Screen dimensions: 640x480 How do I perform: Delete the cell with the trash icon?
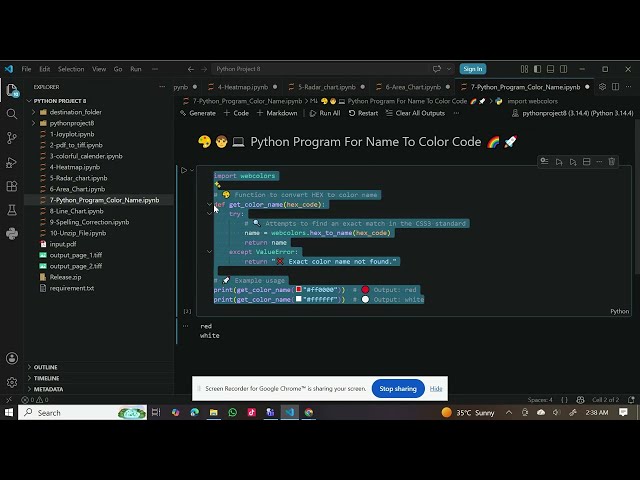tap(611, 162)
